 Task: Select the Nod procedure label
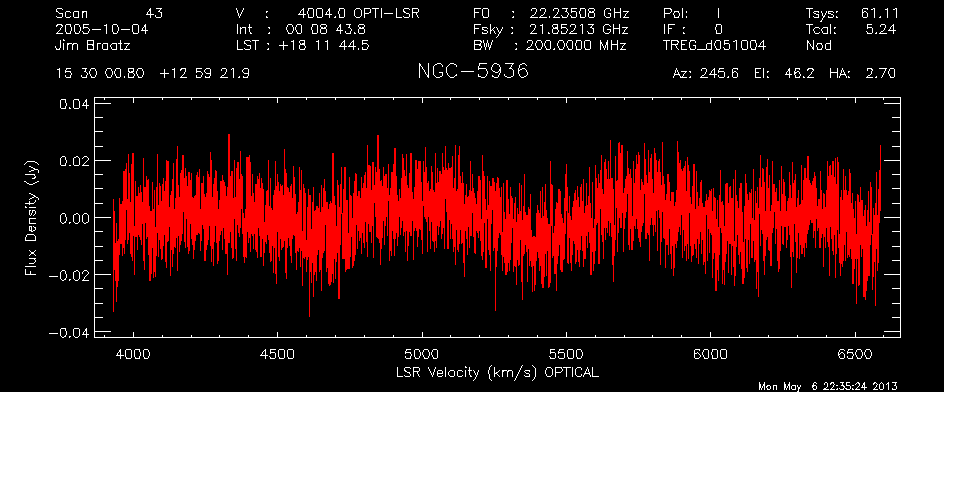coord(819,46)
